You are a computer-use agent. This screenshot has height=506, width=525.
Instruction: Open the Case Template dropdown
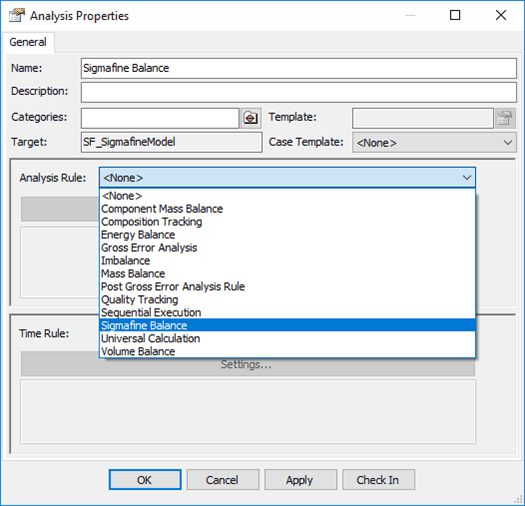[x=434, y=143]
